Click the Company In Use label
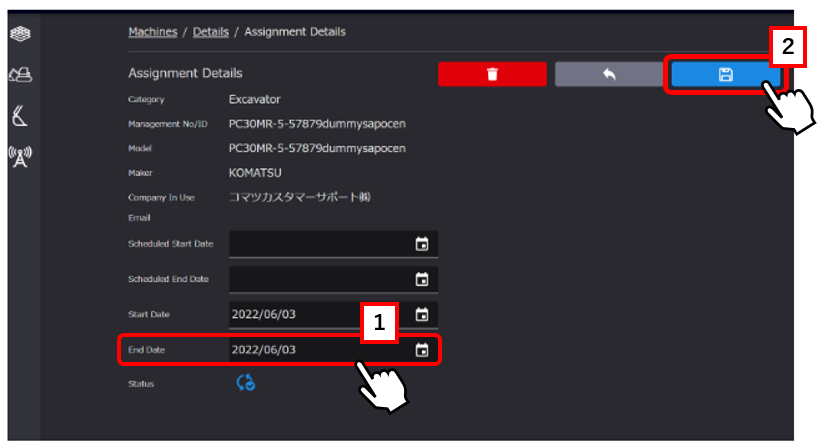The image size is (820, 447). click(161, 198)
